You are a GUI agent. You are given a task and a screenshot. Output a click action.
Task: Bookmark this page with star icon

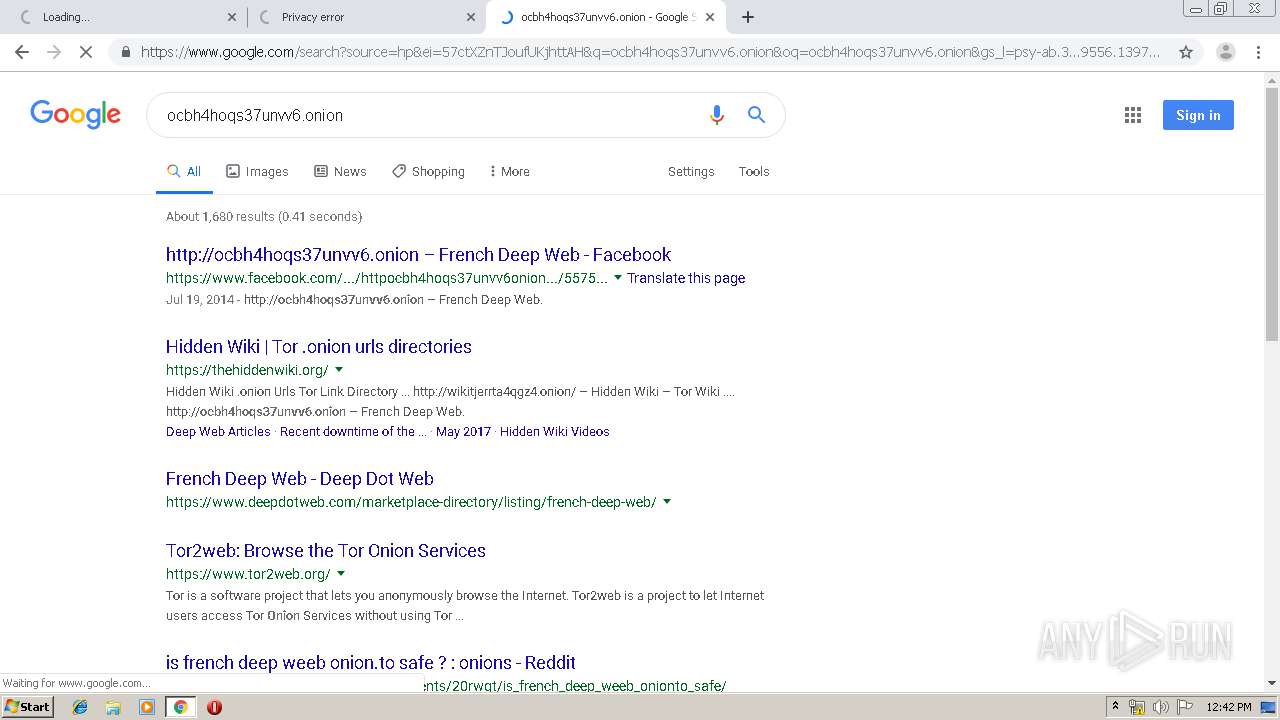click(1186, 52)
